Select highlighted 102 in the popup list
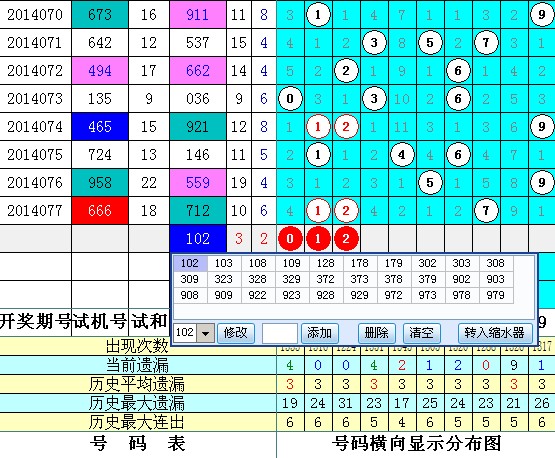Image resolution: width=555 pixels, height=458 pixels. point(190,263)
